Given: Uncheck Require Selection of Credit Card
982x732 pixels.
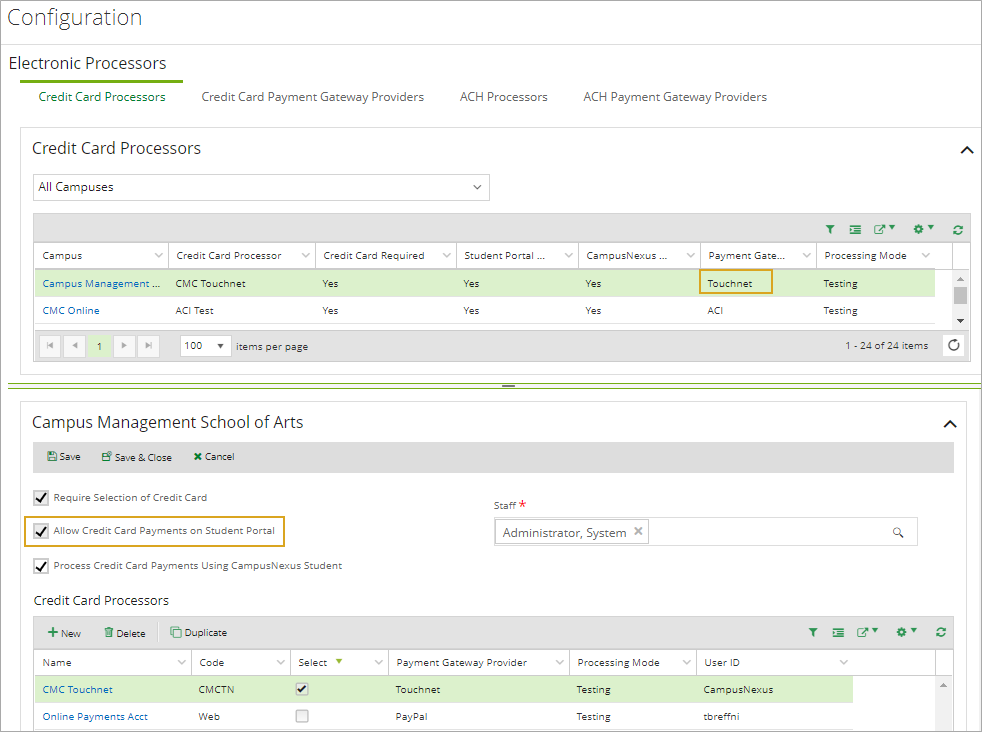Looking at the screenshot, I should tap(41, 497).
